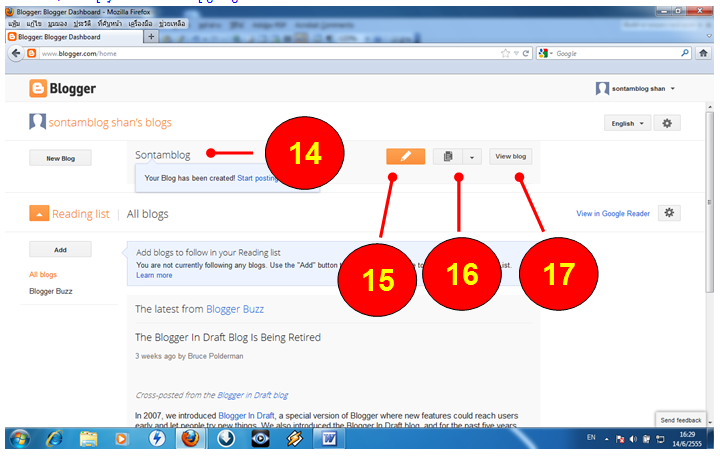Click the orange pencil create-post button

pyautogui.click(x=405, y=157)
